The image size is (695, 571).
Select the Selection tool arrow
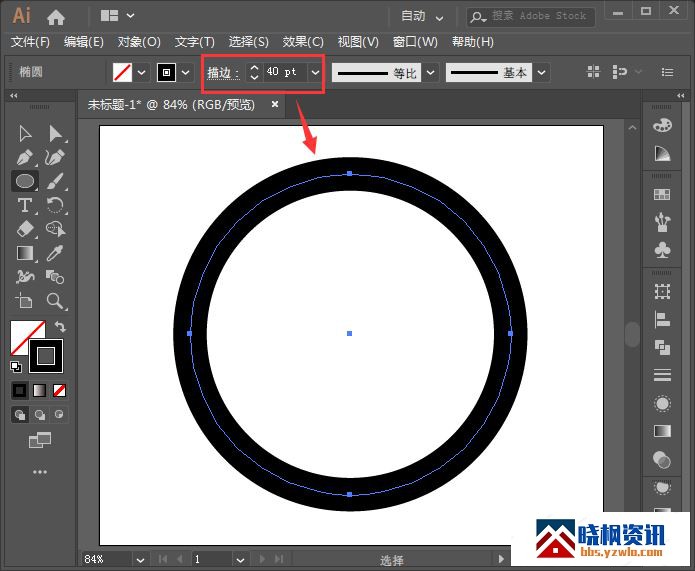point(25,133)
